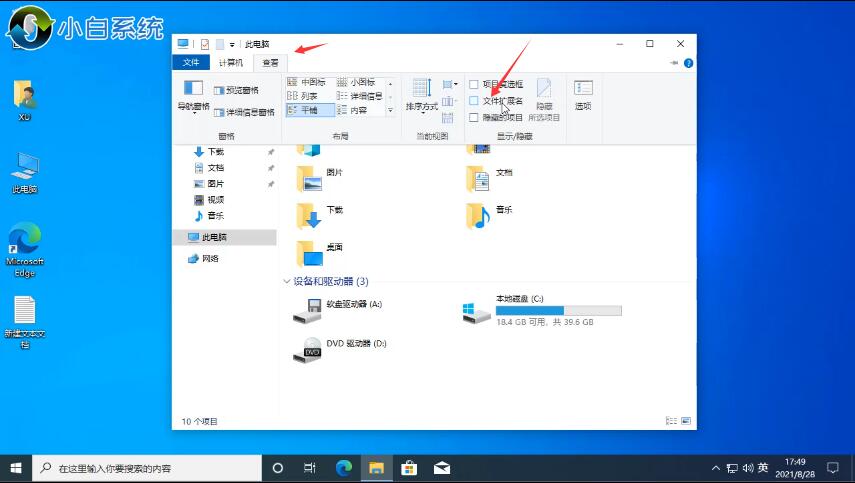This screenshot has height=483, width=855.
Task: Open the quick access toolbar customize dropdown
Action: click(x=232, y=45)
